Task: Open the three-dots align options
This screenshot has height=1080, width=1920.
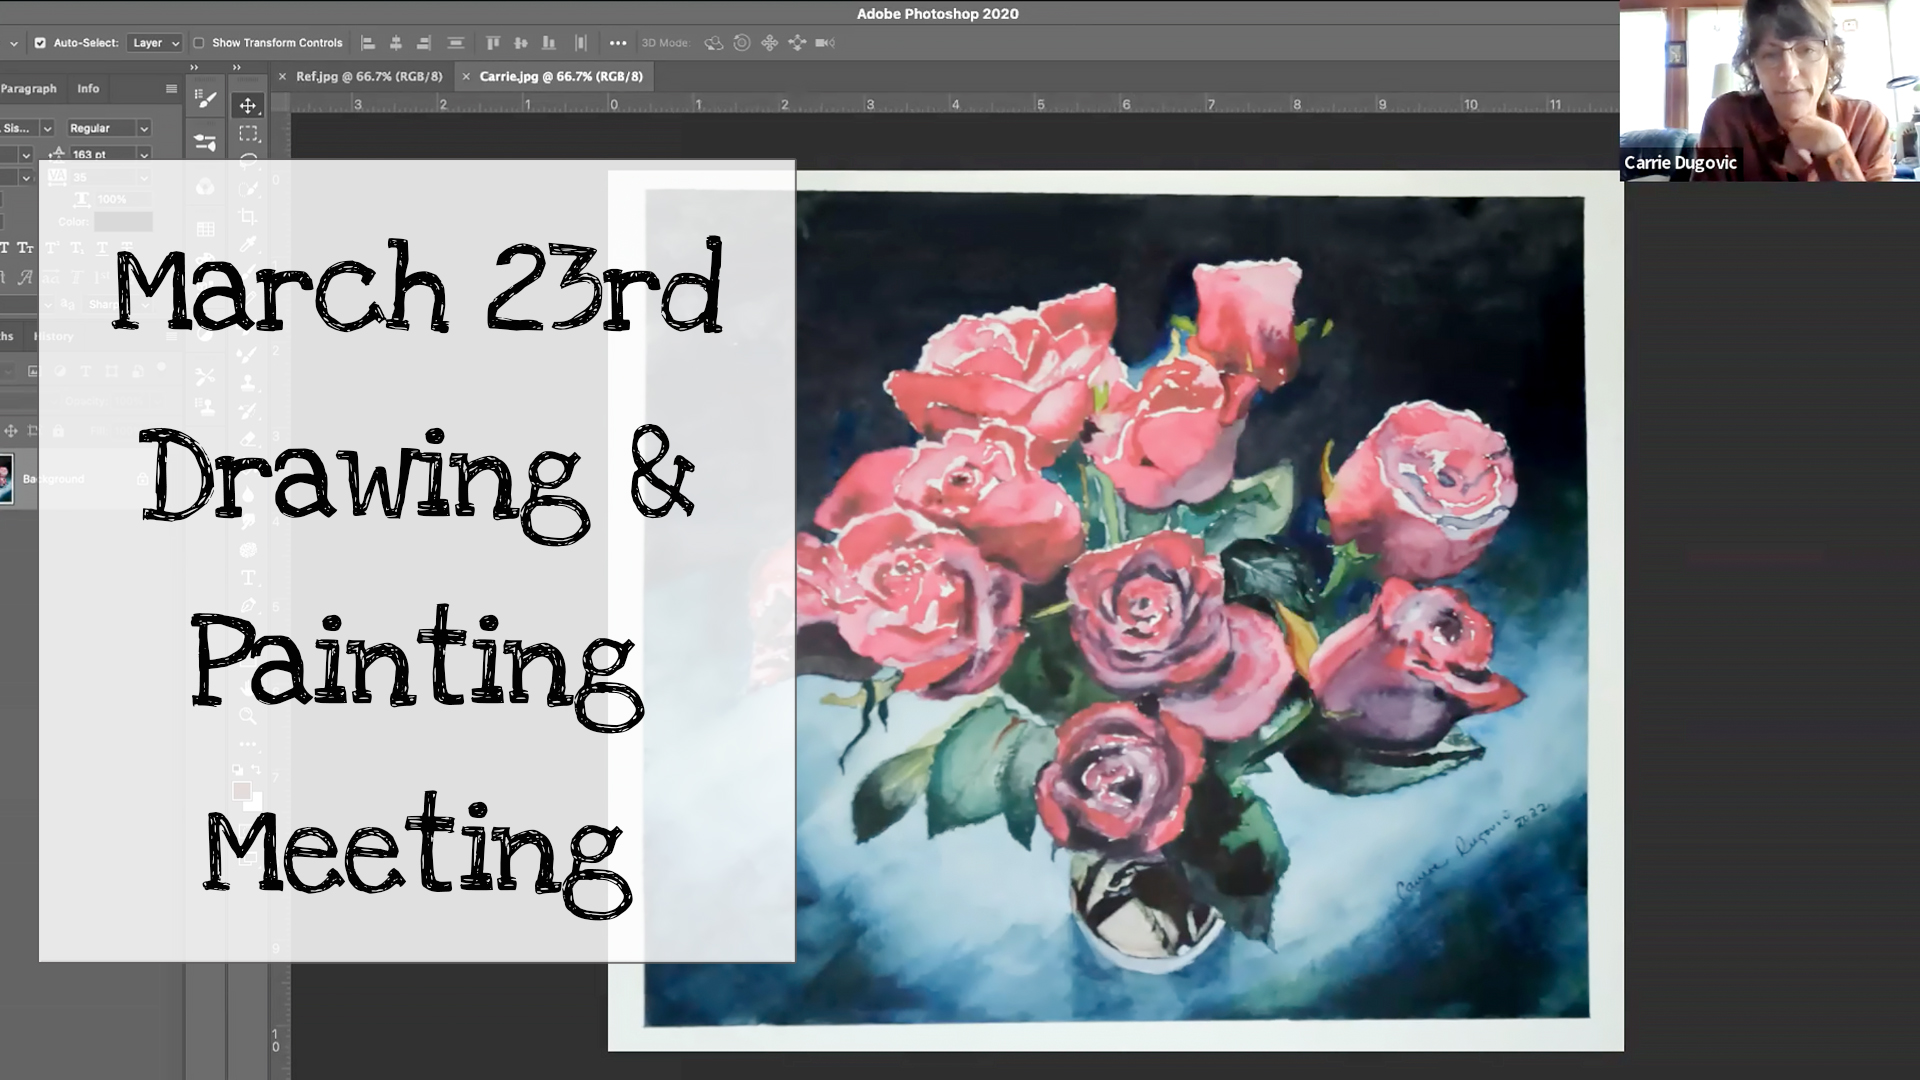Action: (618, 43)
